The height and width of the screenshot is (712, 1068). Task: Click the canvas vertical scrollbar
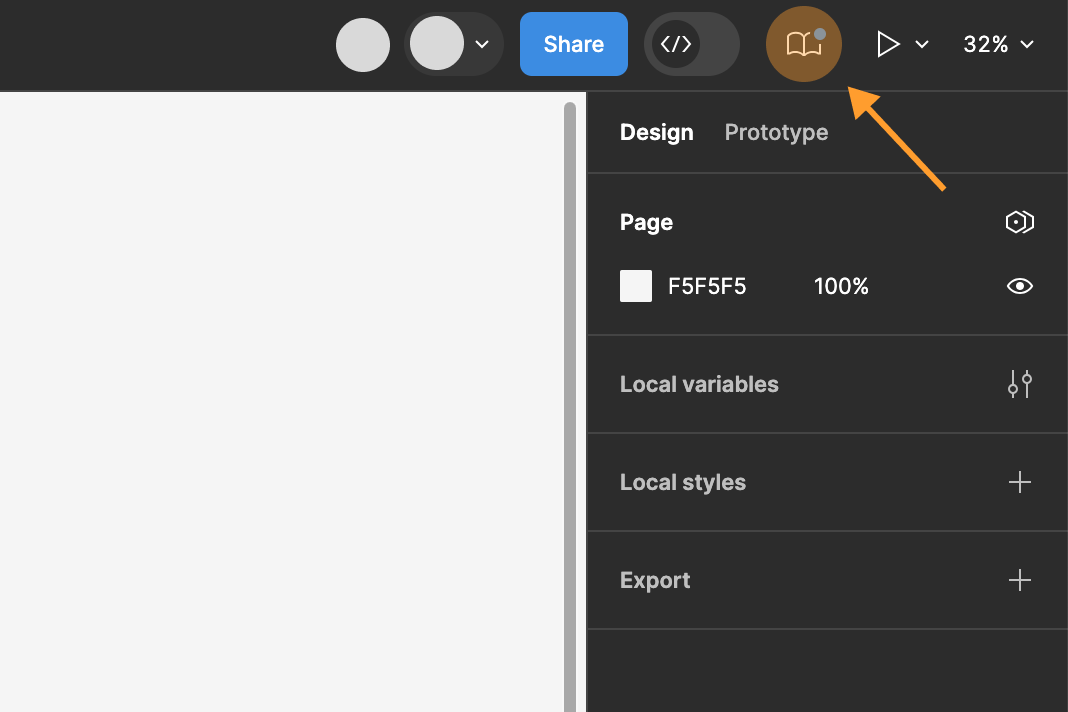point(570,407)
